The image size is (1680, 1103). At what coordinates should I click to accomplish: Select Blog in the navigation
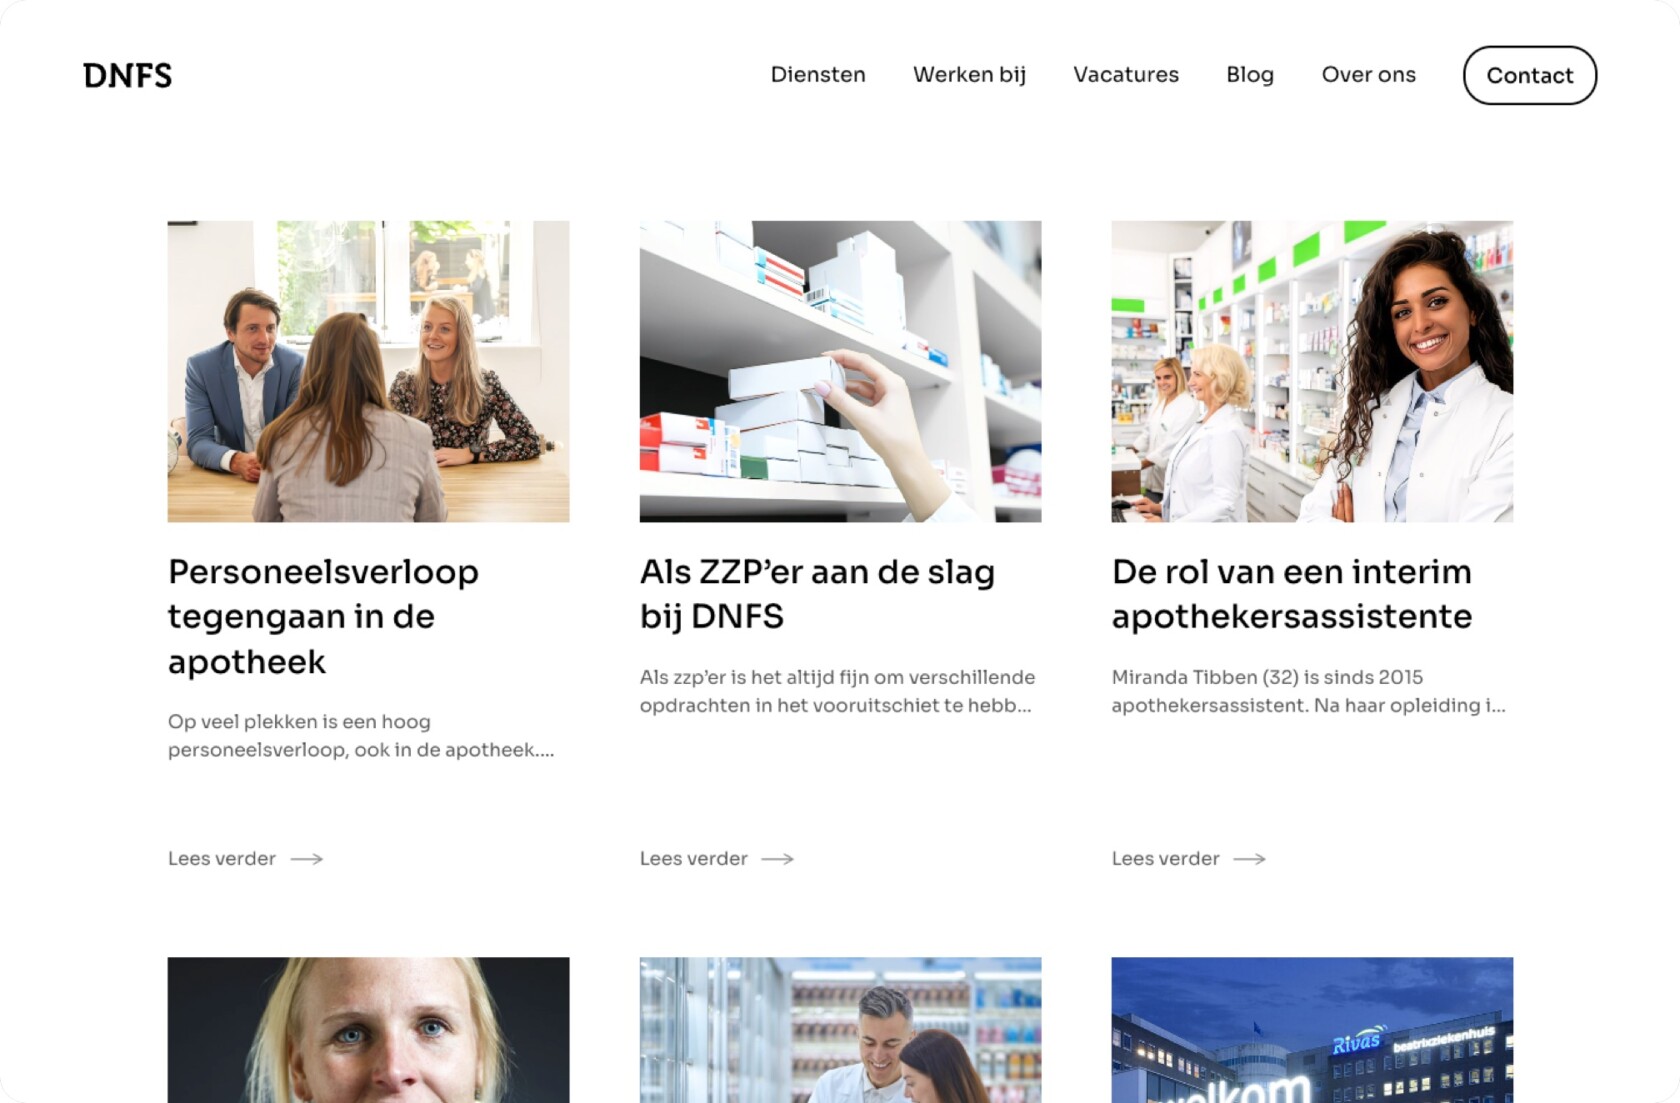tap(1250, 75)
